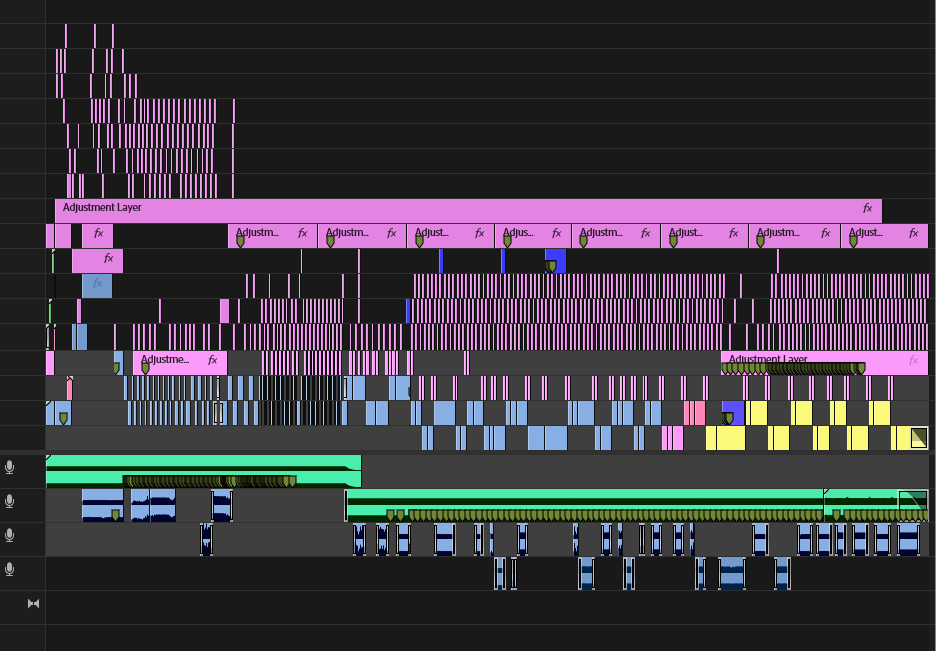Click the mix track bowtie icon below the audio tracks
This screenshot has width=936, height=651.
tap(33, 603)
